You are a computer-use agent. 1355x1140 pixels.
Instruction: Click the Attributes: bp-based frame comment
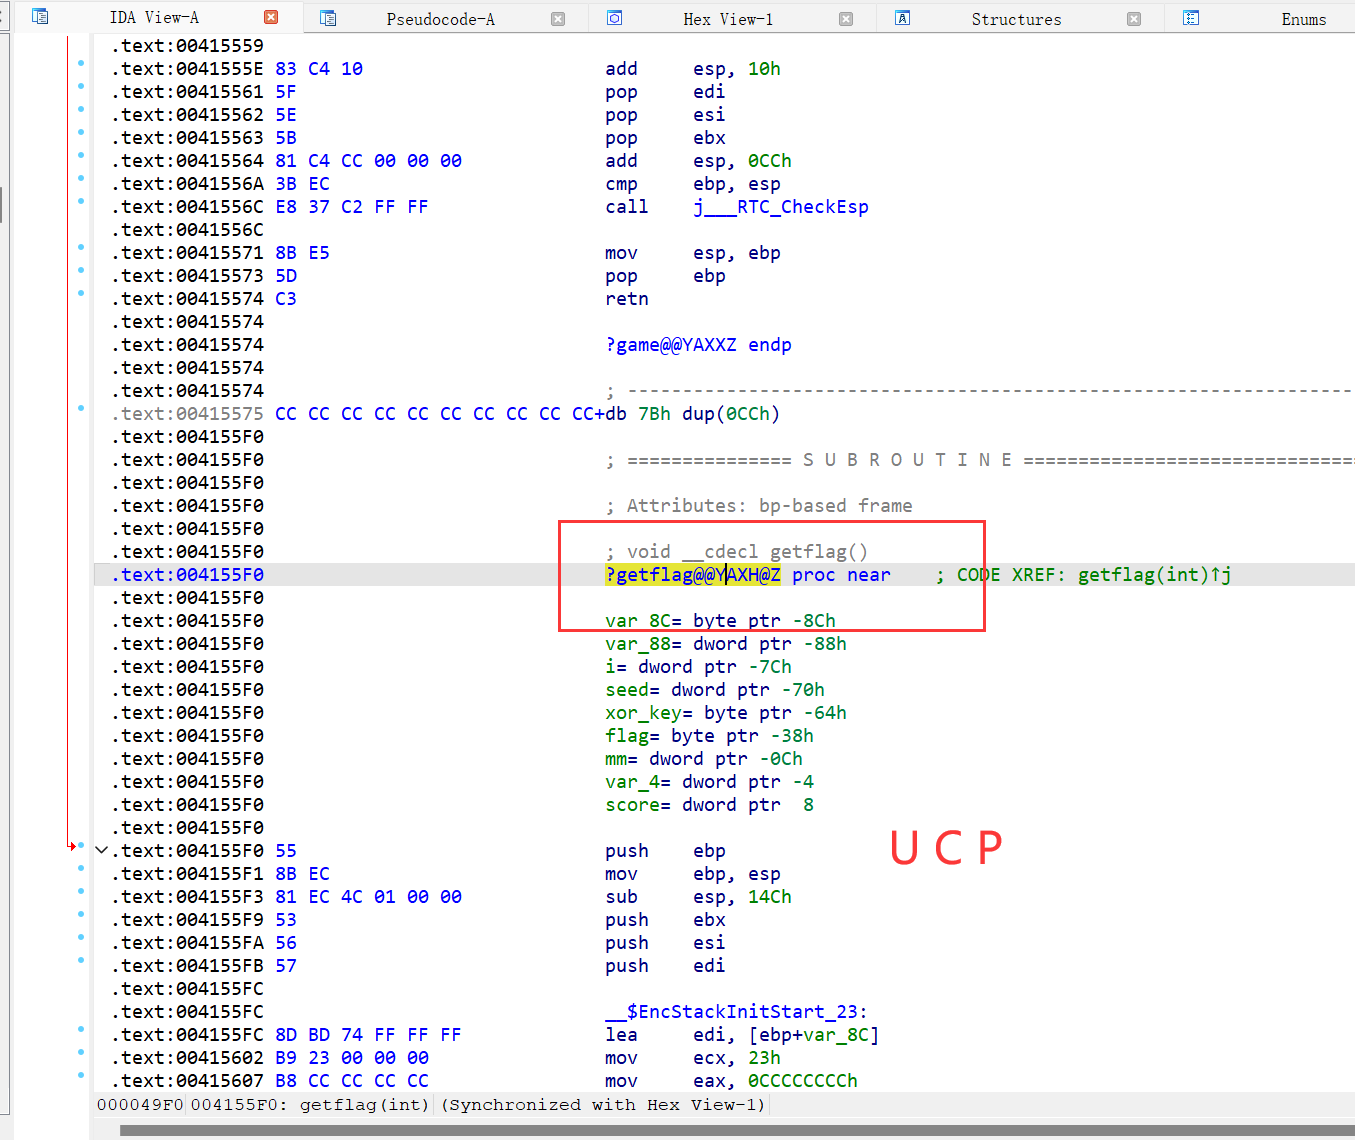759,506
